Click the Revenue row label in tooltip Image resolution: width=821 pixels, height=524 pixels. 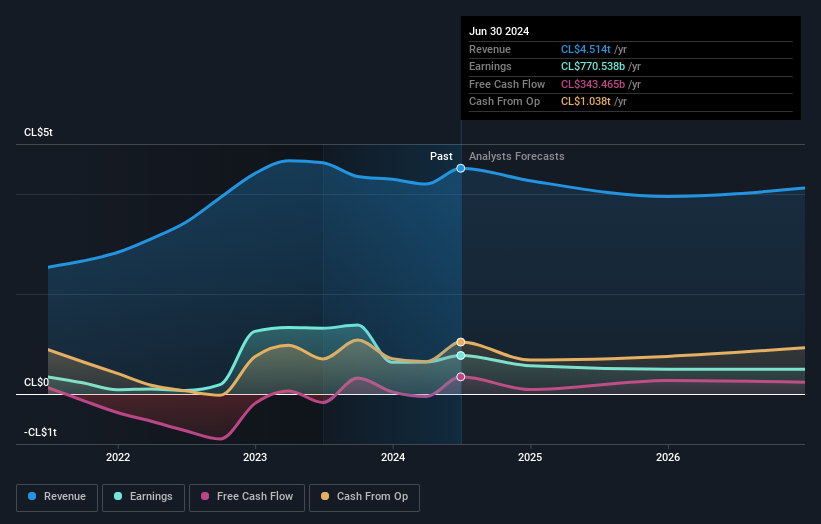click(x=490, y=49)
